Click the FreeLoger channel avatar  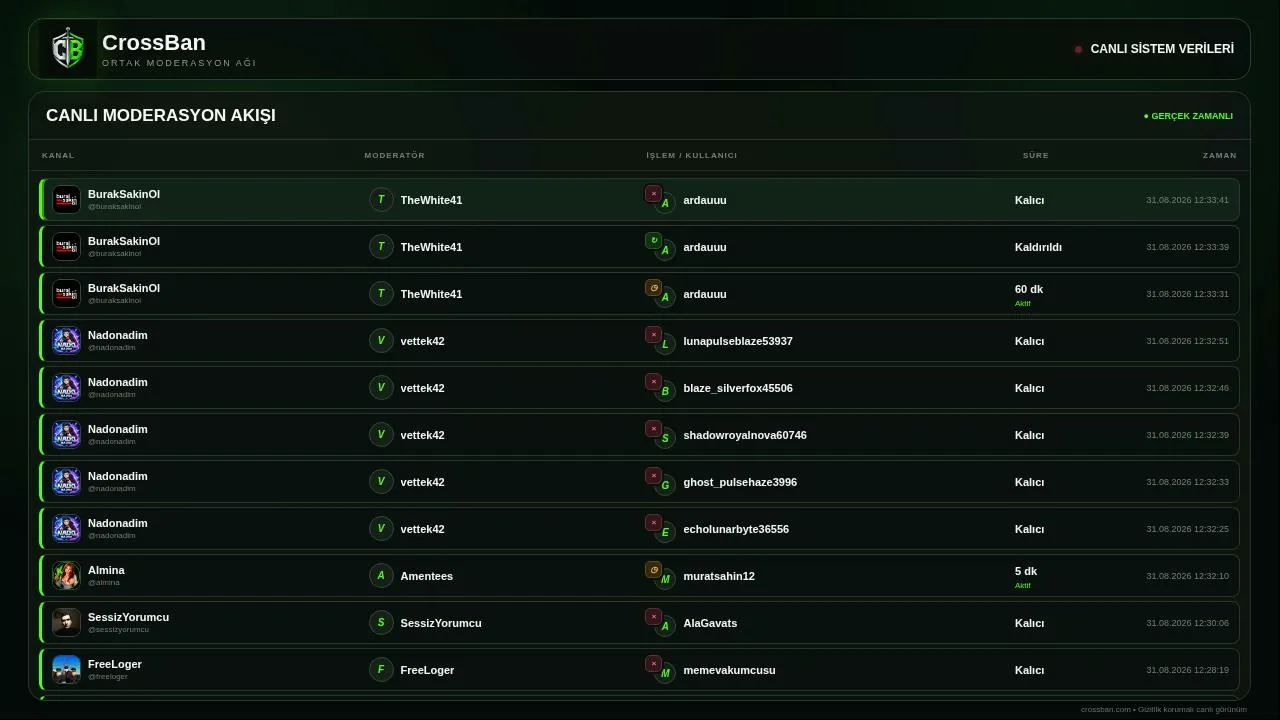pyautogui.click(x=66, y=670)
